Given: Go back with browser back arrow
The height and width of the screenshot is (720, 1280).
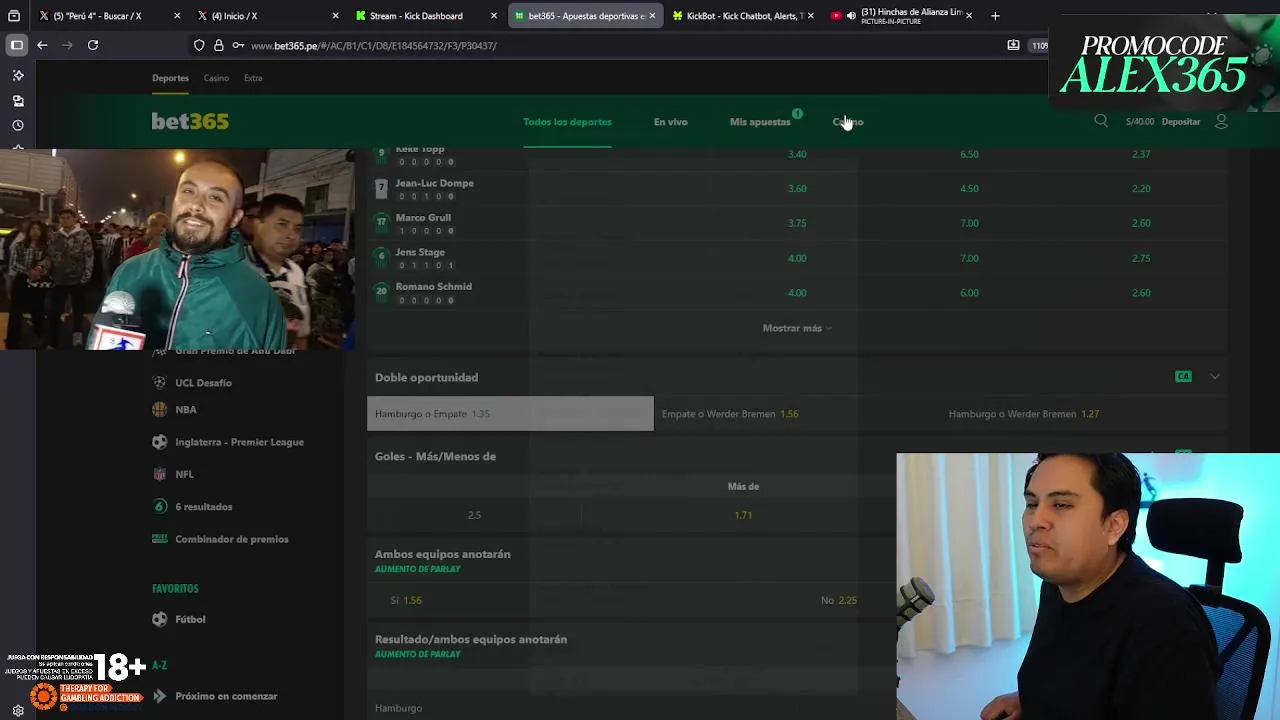Looking at the screenshot, I should (x=42, y=45).
